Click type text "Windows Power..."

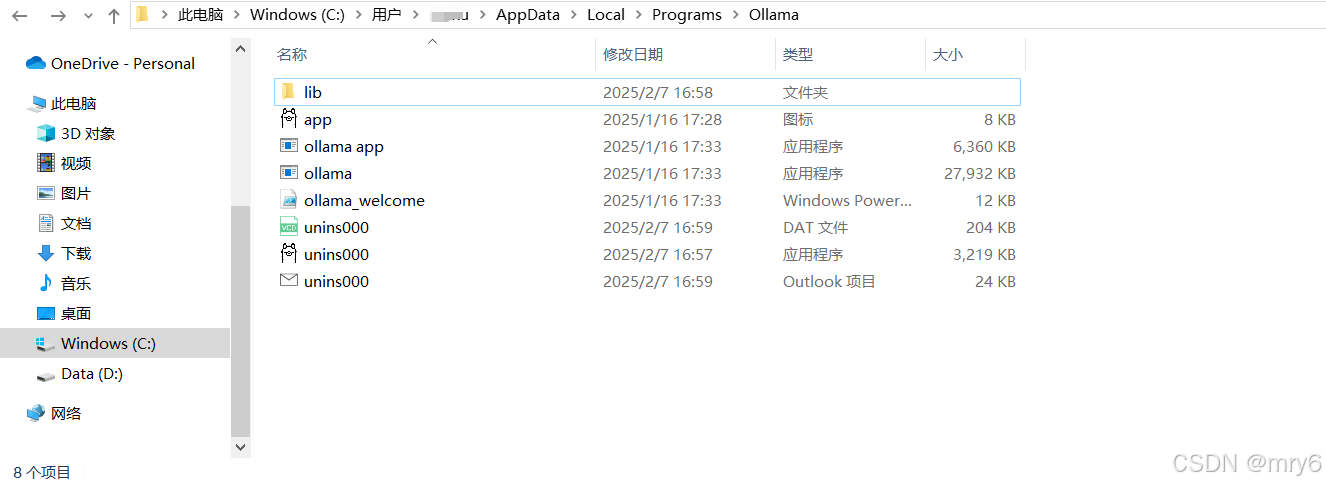pyautogui.click(x=847, y=201)
